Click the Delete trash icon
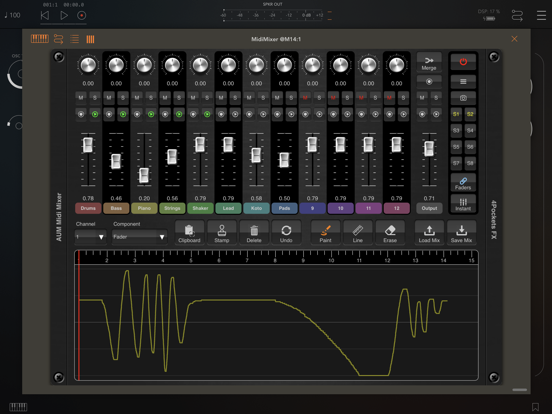Screen dimensions: 552x414 254,233
